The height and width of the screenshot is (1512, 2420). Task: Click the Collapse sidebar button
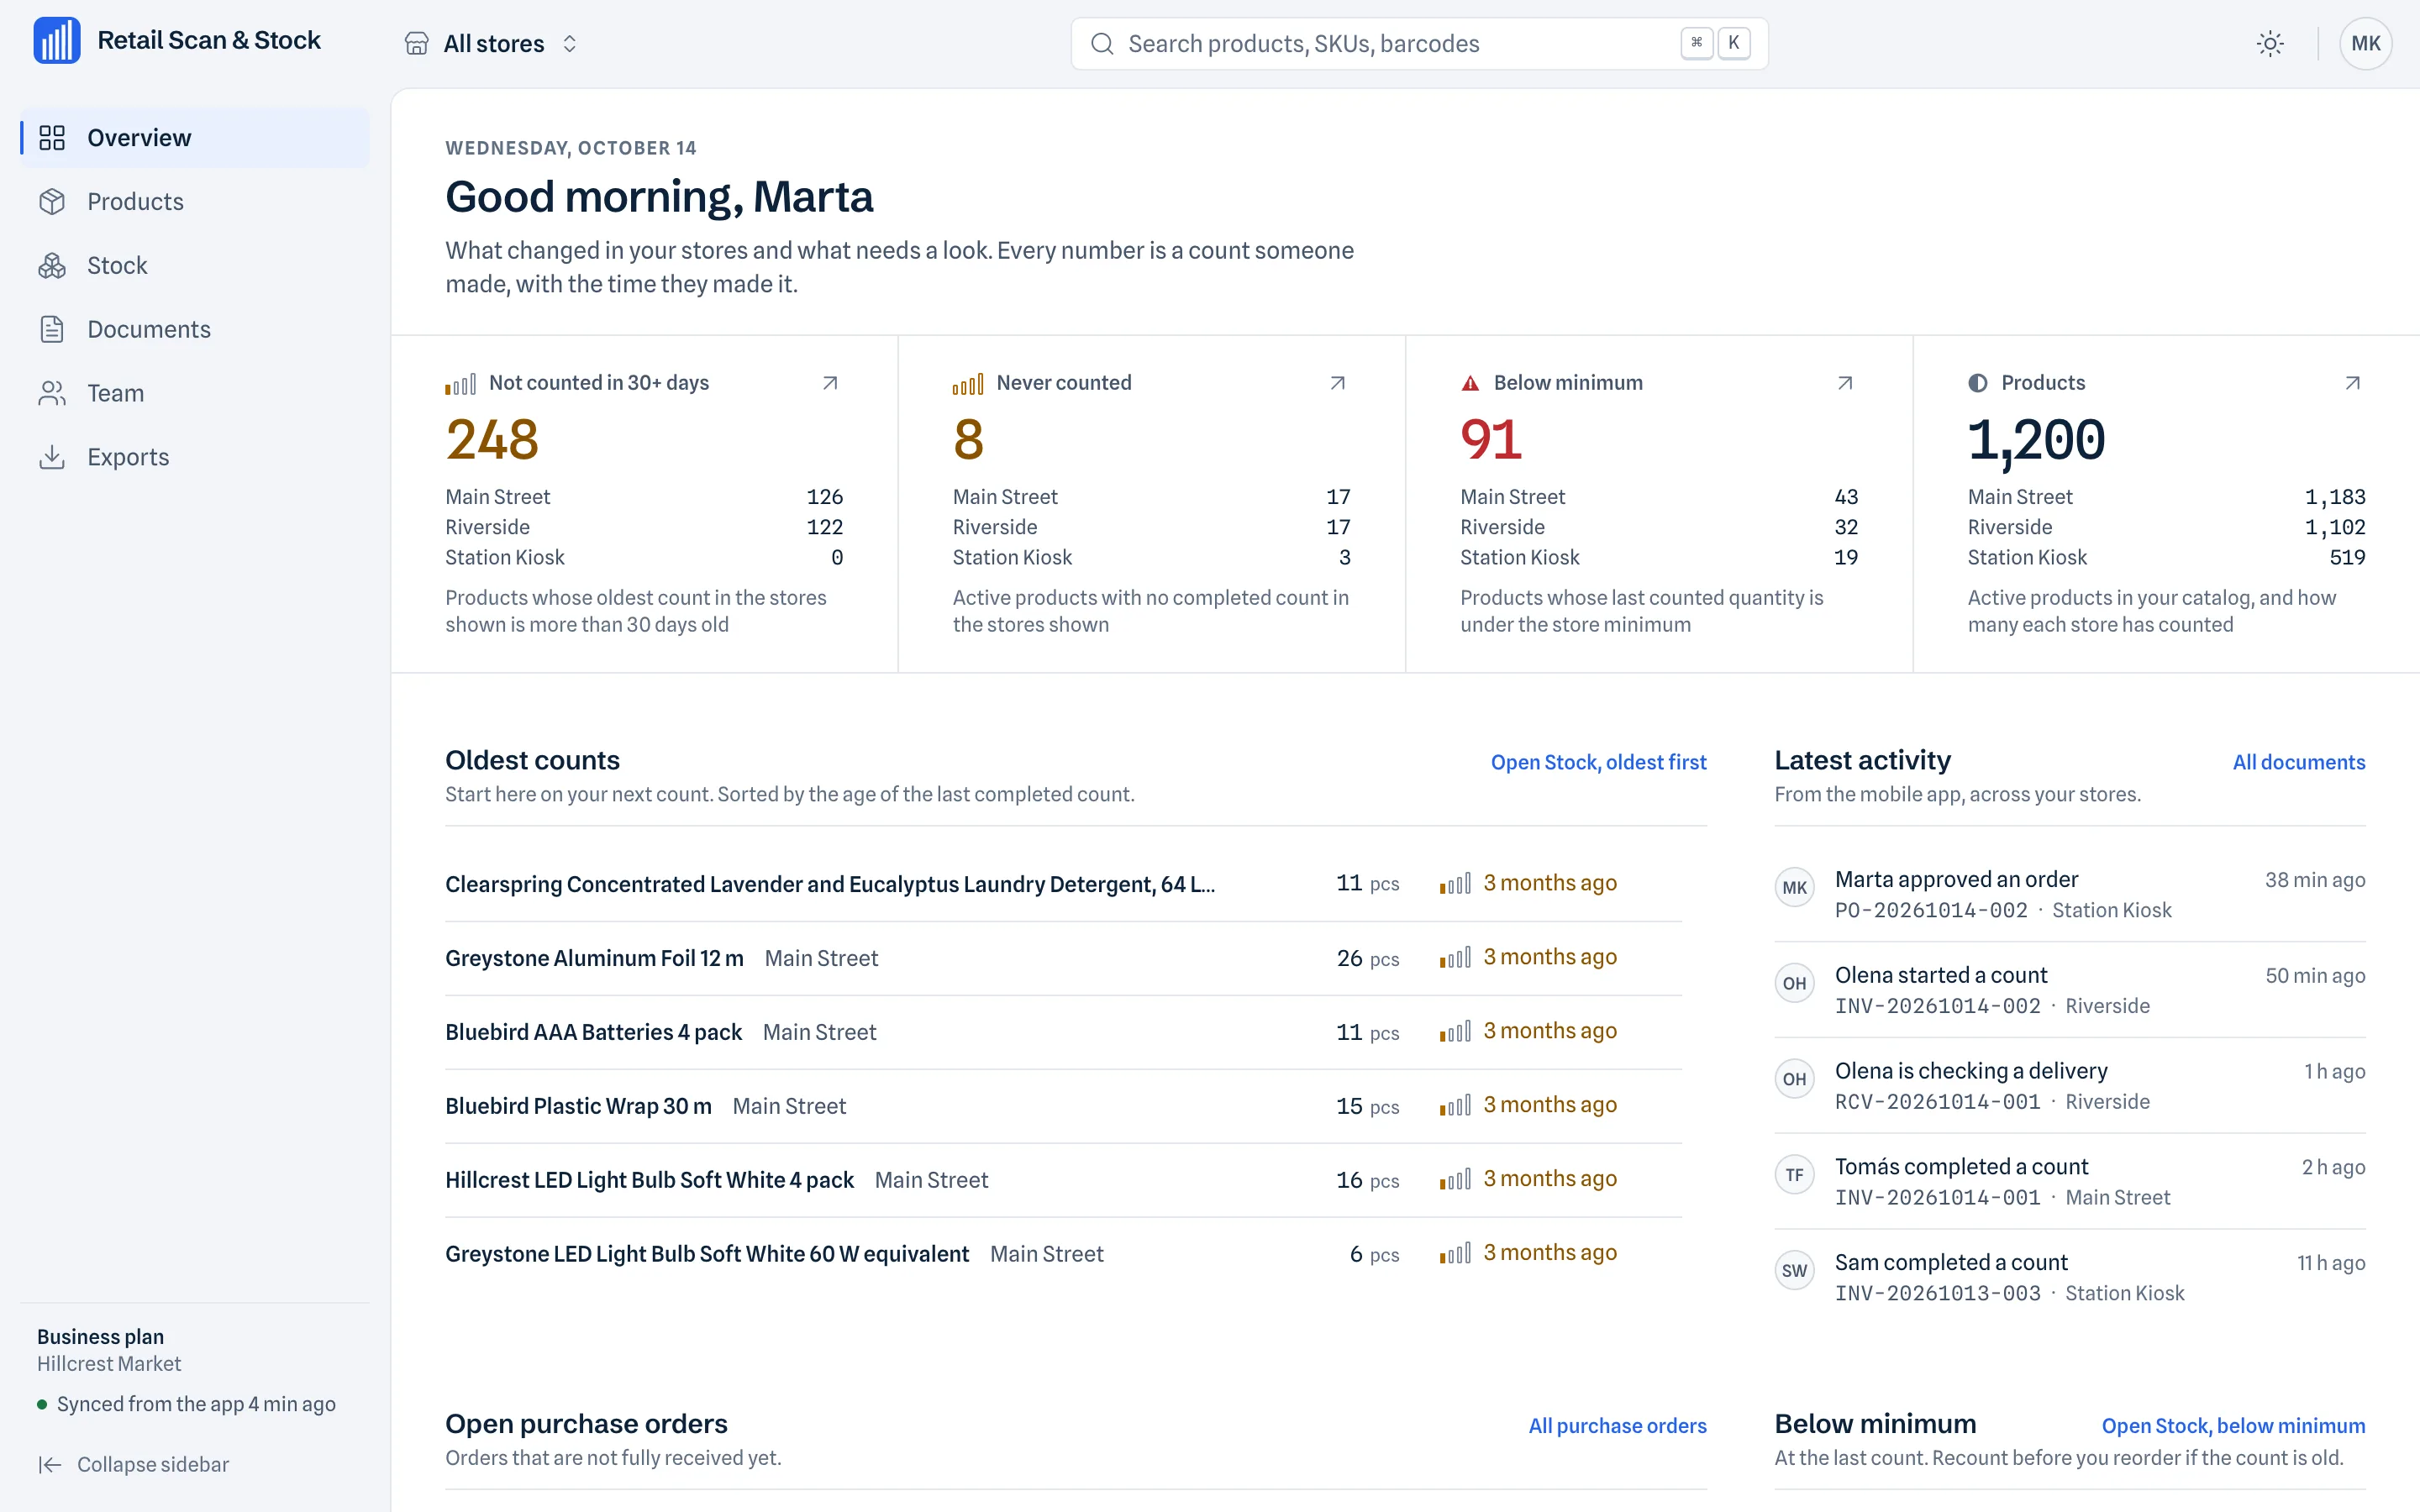point(134,1464)
